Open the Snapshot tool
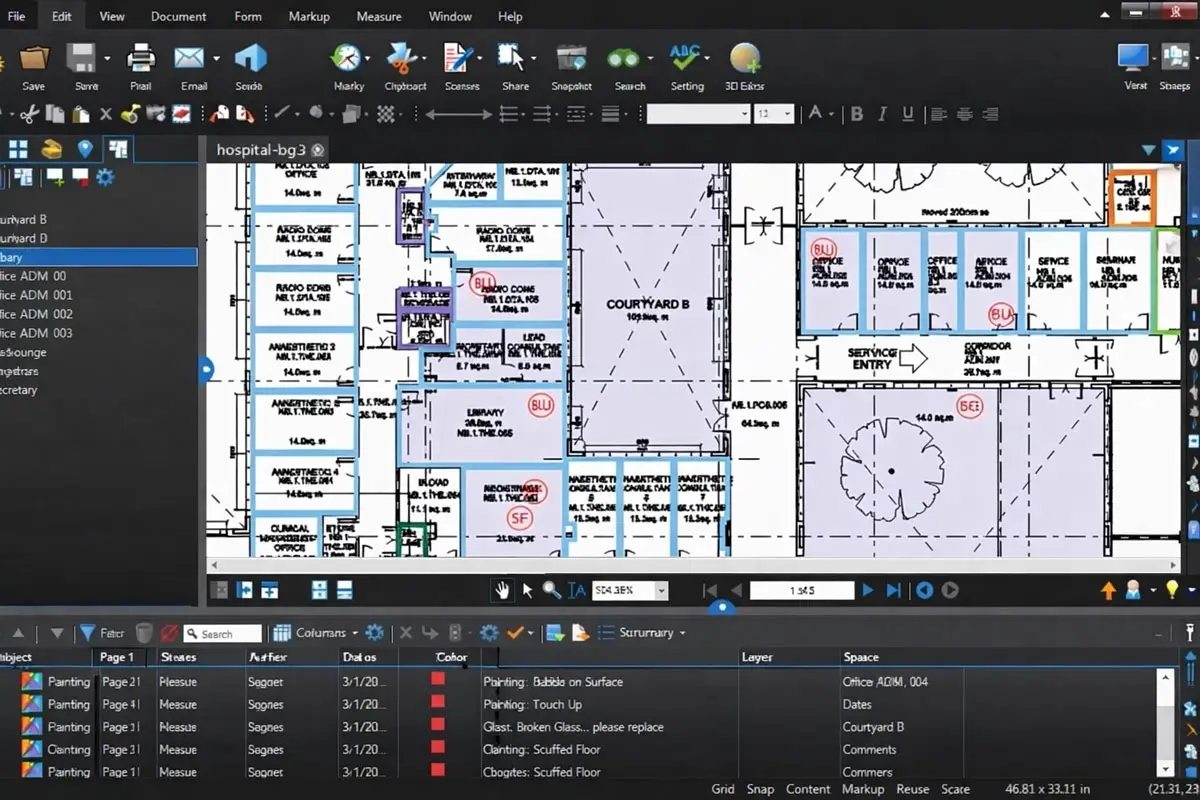Viewport: 1200px width, 800px height. (x=571, y=58)
